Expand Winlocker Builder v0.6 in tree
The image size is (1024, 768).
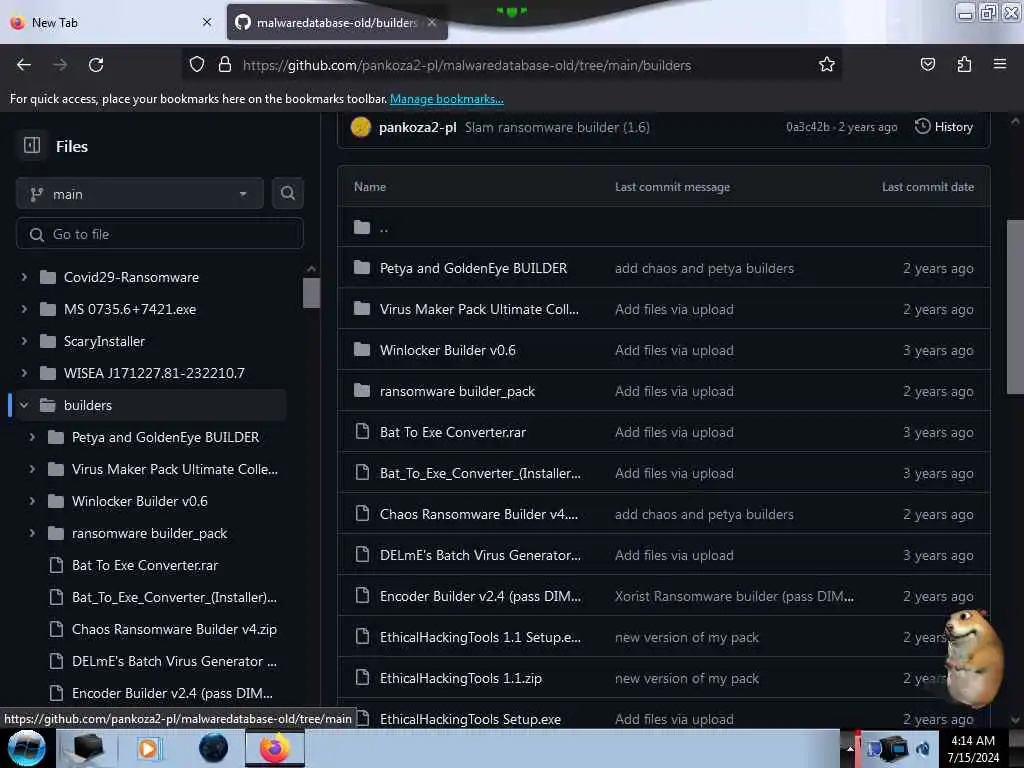32,501
